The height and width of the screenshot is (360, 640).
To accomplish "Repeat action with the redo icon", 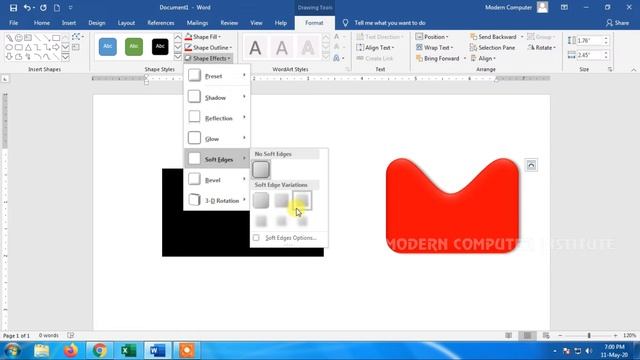I will [43, 7].
